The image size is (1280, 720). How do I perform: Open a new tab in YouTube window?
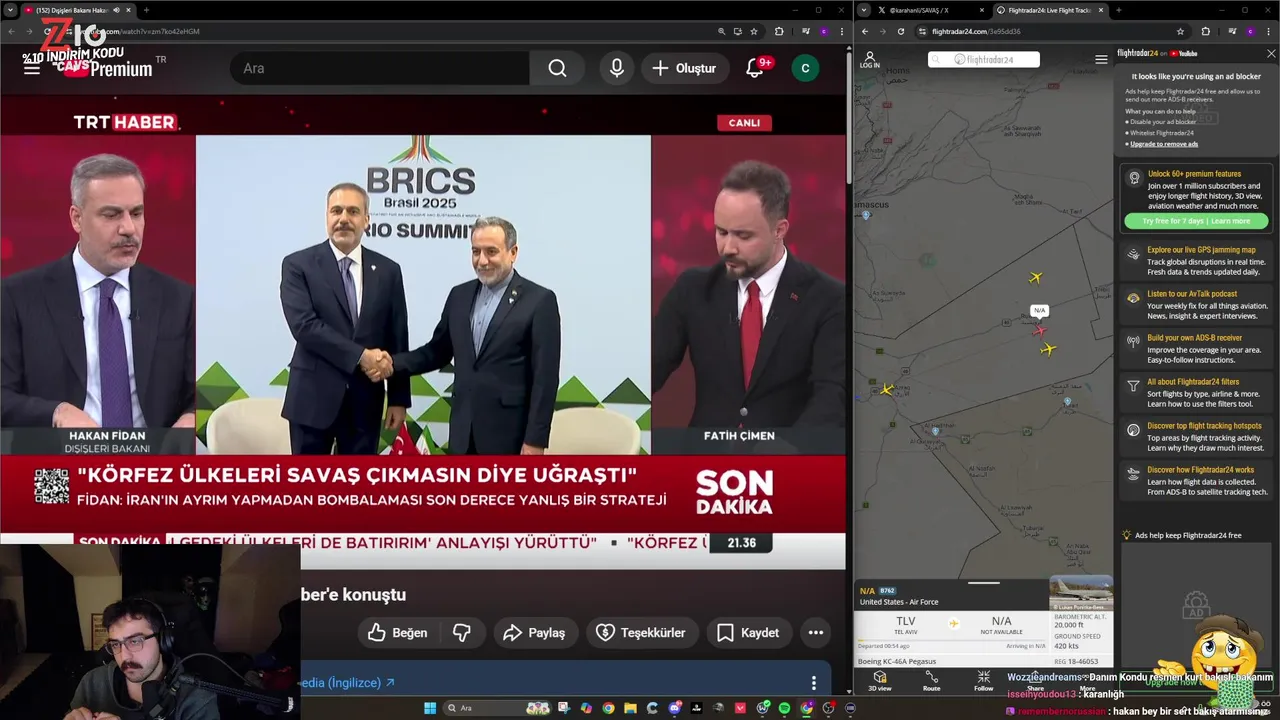pyautogui.click(x=146, y=10)
